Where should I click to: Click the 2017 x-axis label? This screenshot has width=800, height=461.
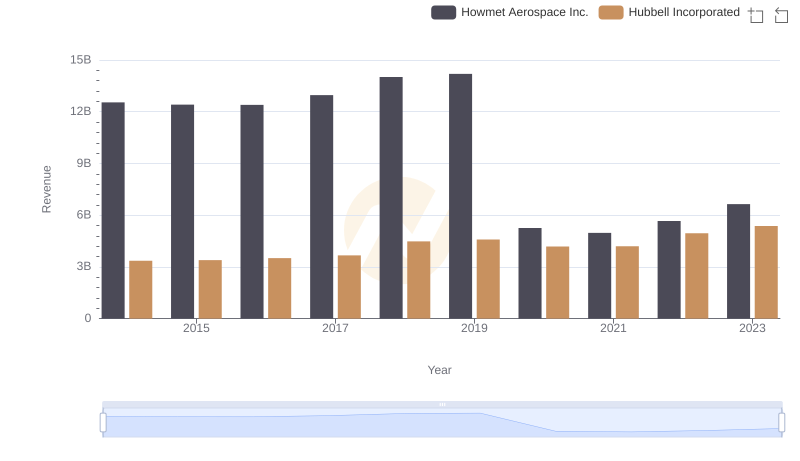[x=335, y=328]
